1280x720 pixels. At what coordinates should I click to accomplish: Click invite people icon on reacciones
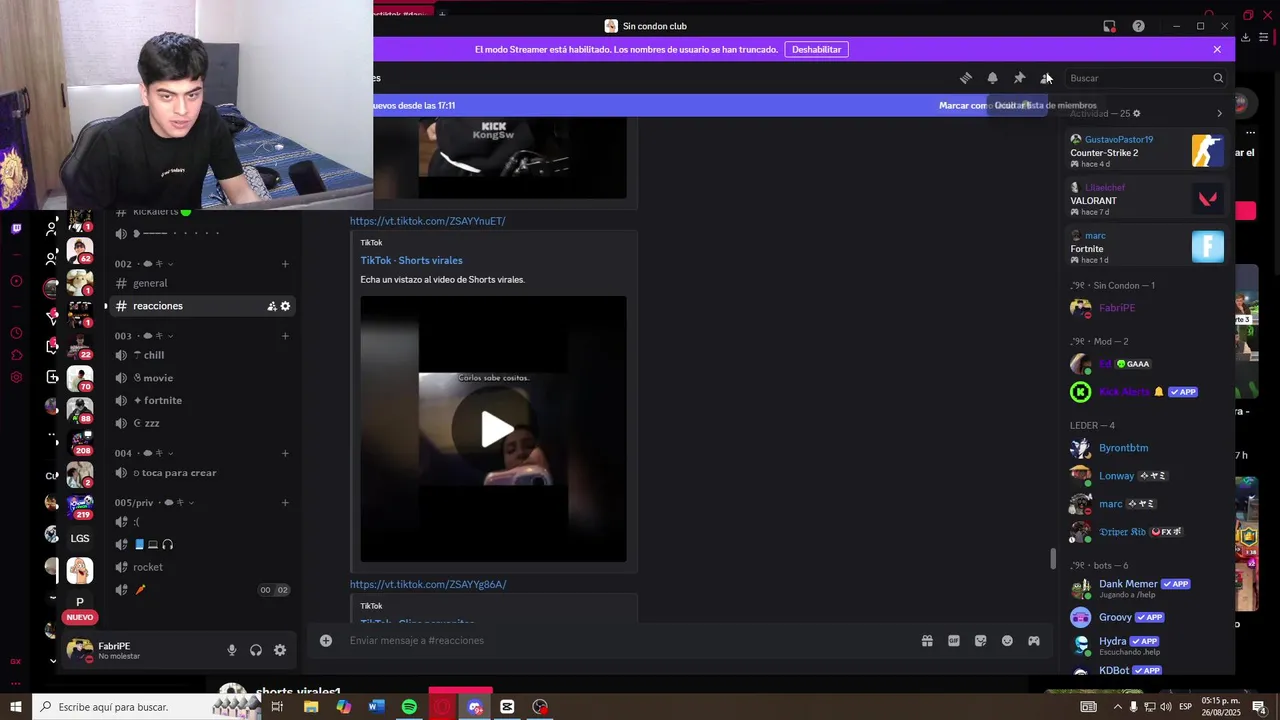[x=271, y=306]
